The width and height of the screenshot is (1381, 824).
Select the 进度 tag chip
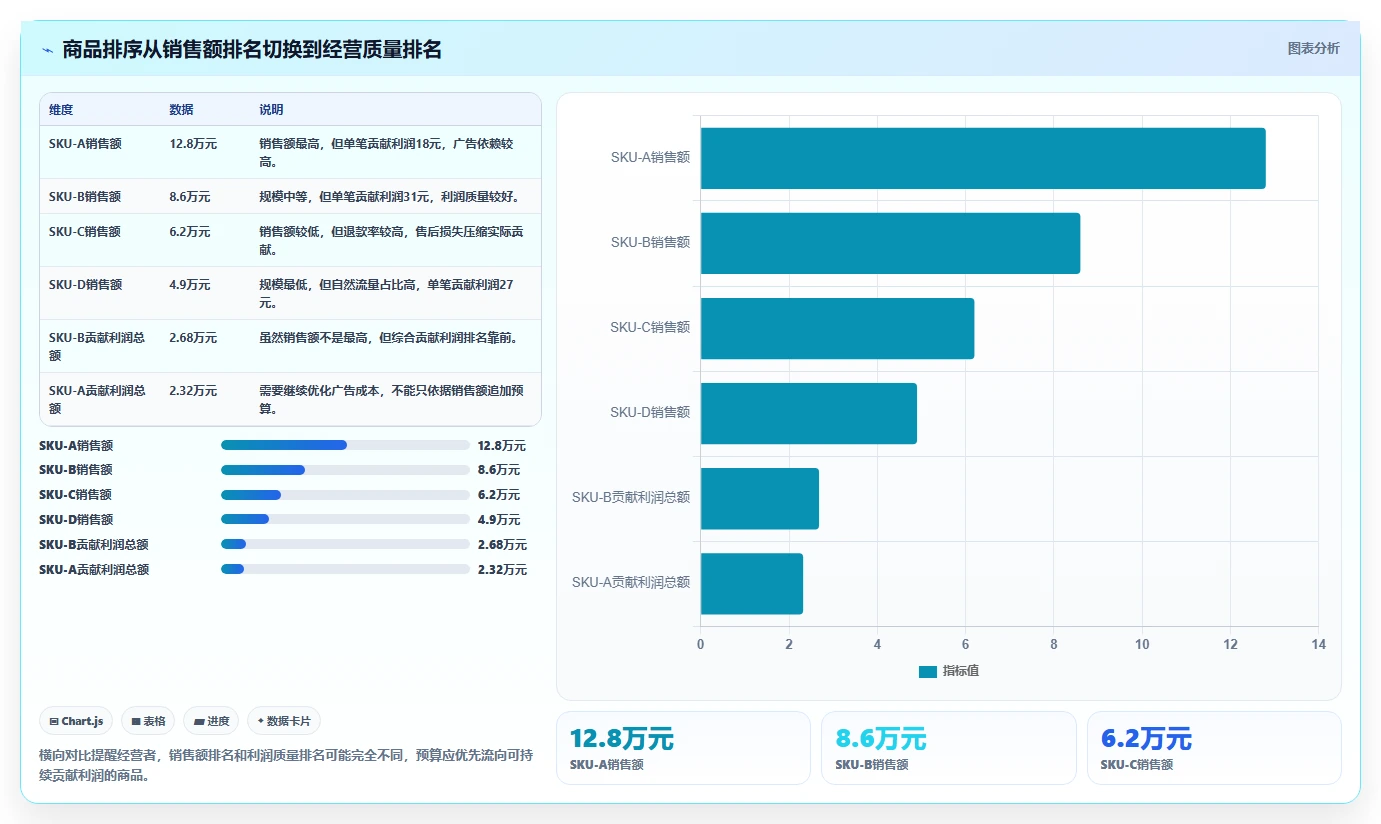(x=211, y=721)
